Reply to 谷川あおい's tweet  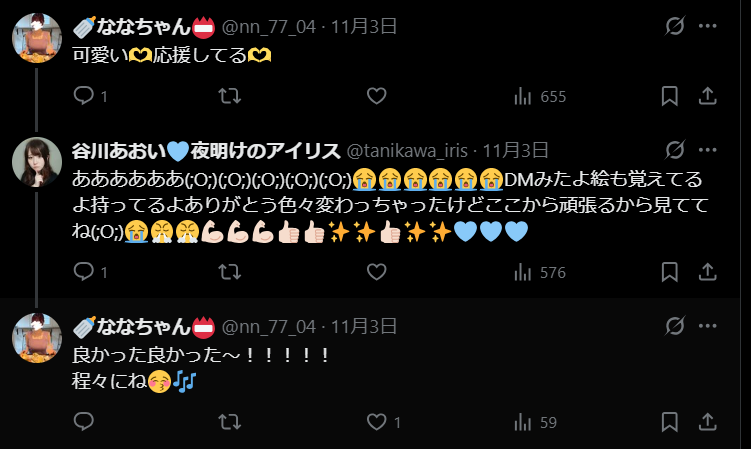pyautogui.click(x=91, y=272)
